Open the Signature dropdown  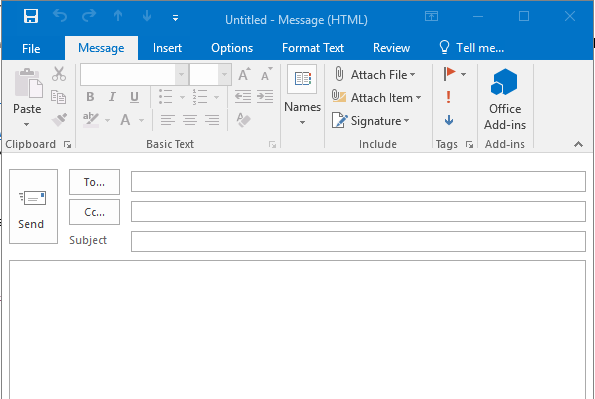click(406, 121)
